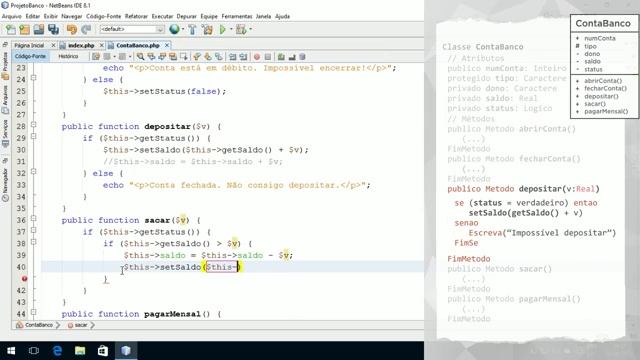
Task: Open Task View on the taskbar
Action: click(34, 351)
